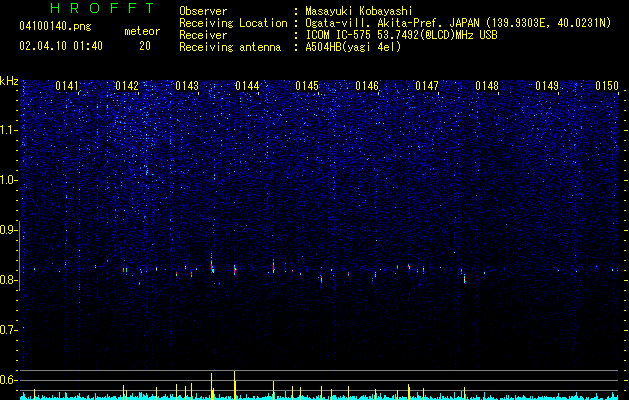
Task: Click the meteor count 20
Action: [145, 46]
